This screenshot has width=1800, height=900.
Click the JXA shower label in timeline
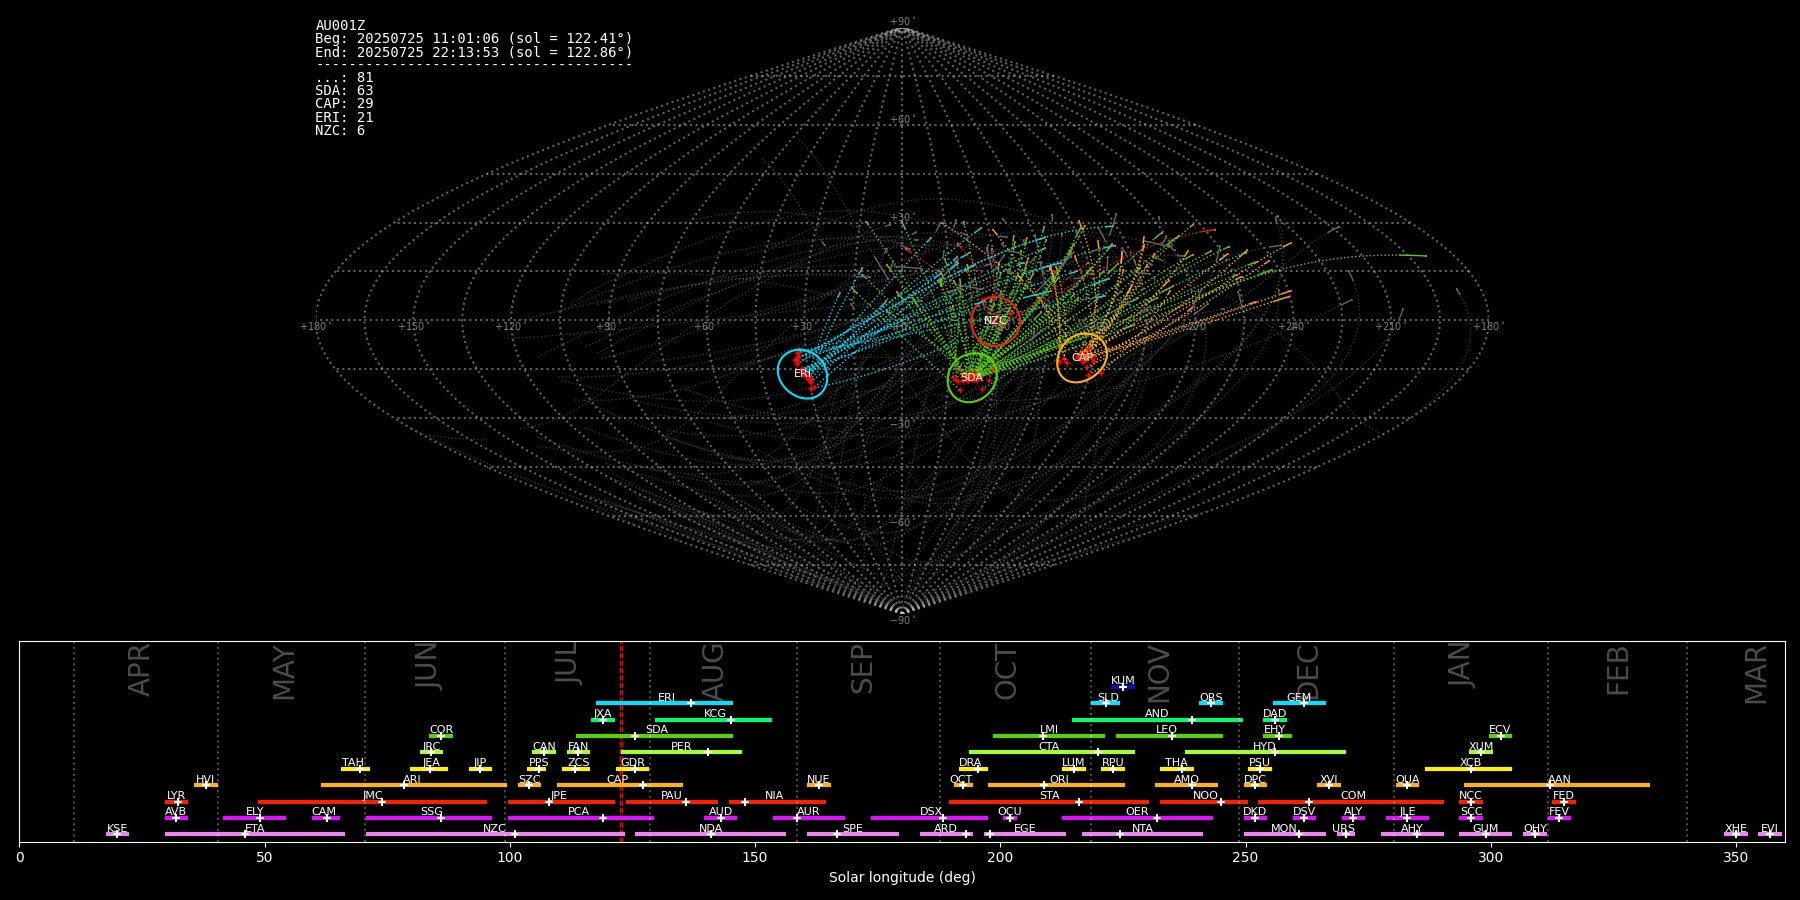point(602,714)
